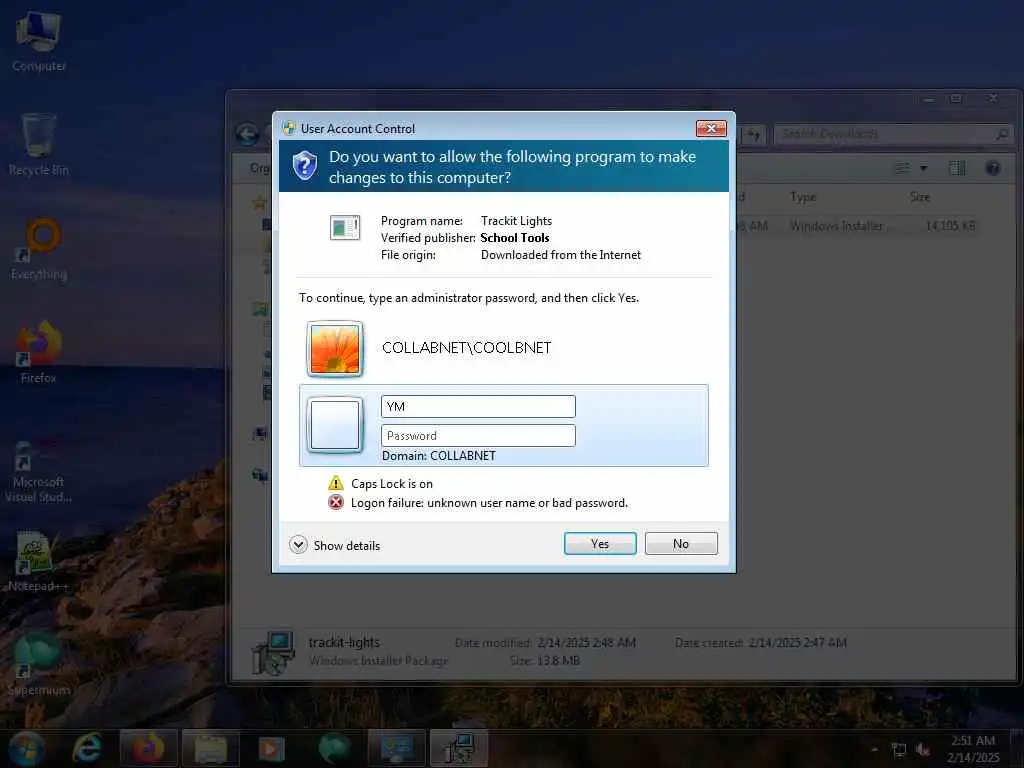Image resolution: width=1024 pixels, height=768 pixels.
Task: Click the Password input field
Action: coord(478,436)
